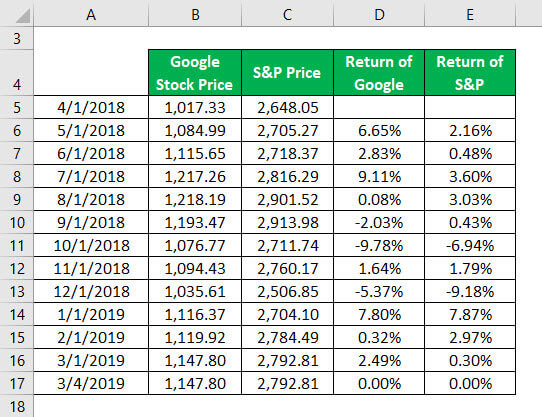Click the Return of S&P header cell
The width and height of the screenshot is (542, 417).
470,73
